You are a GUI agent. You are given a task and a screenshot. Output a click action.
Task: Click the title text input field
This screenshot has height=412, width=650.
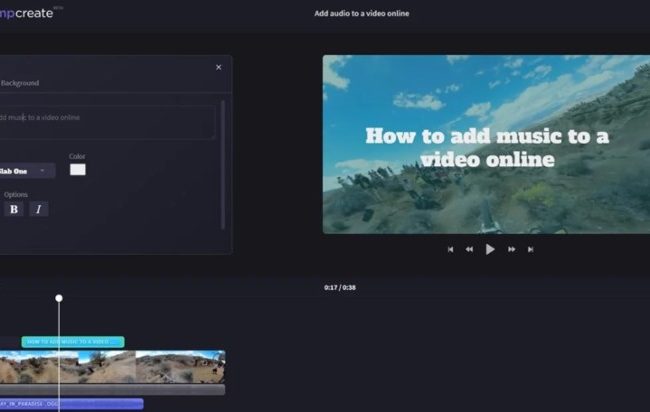[x=107, y=123]
